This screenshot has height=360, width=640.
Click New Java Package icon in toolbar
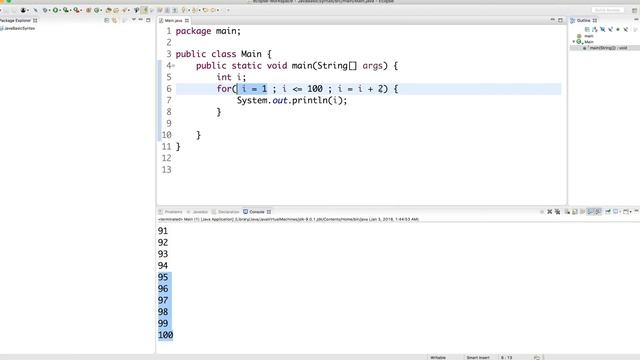click(88, 10)
